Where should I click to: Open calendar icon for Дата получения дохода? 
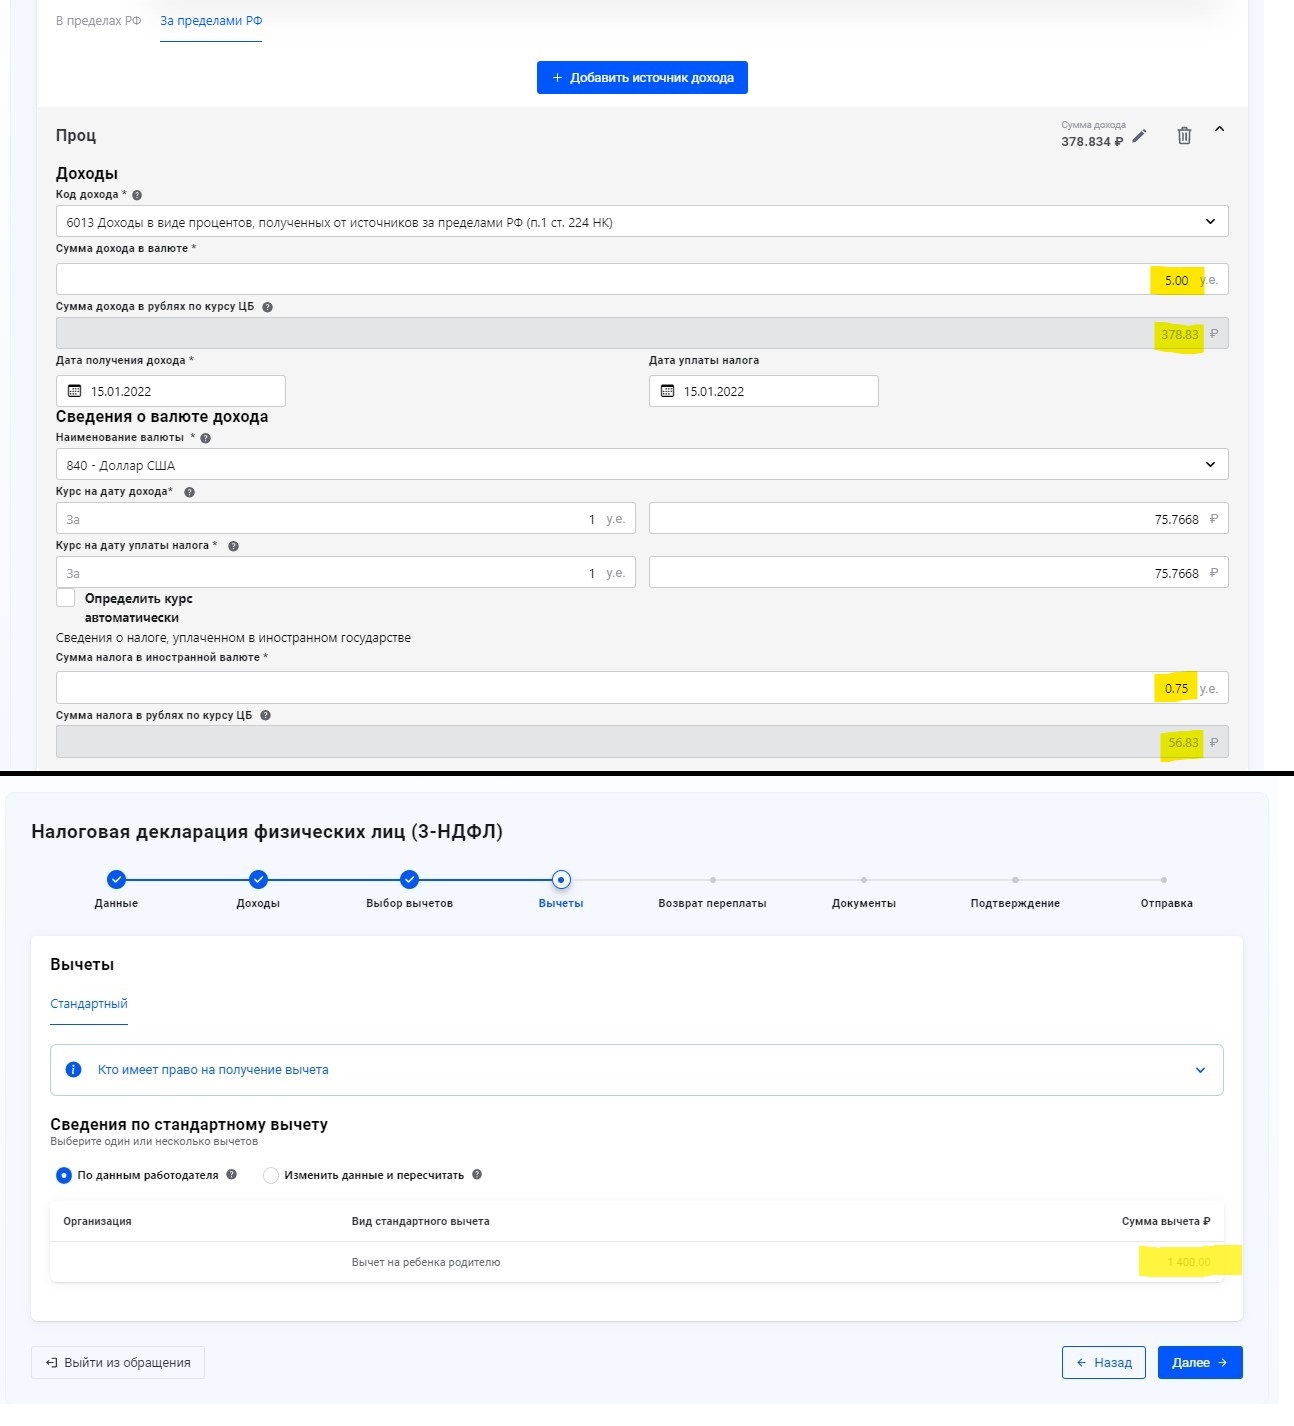[x=74, y=391]
